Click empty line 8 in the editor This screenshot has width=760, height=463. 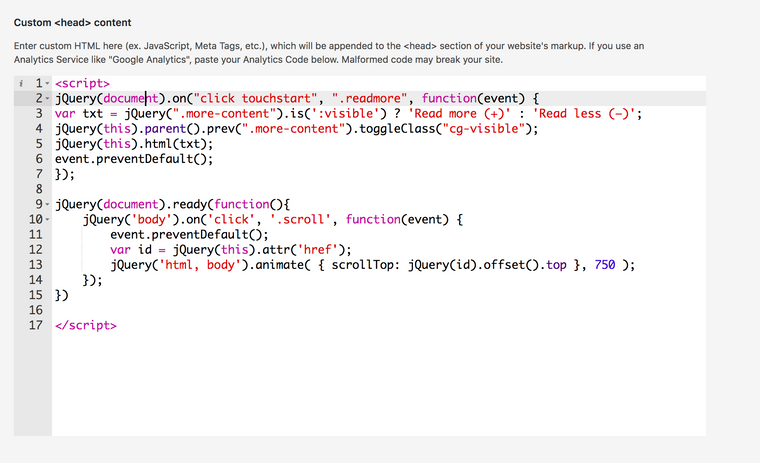300,189
